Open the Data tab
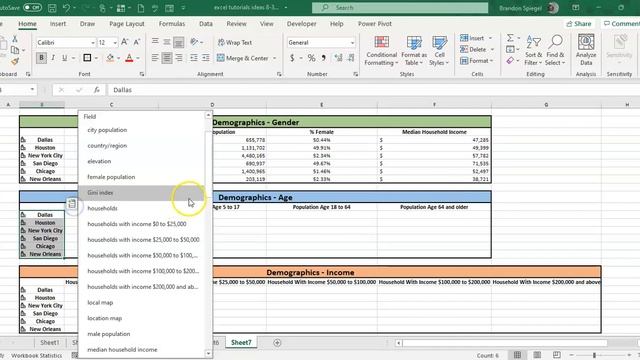This screenshot has height=360, width=640. (206, 24)
